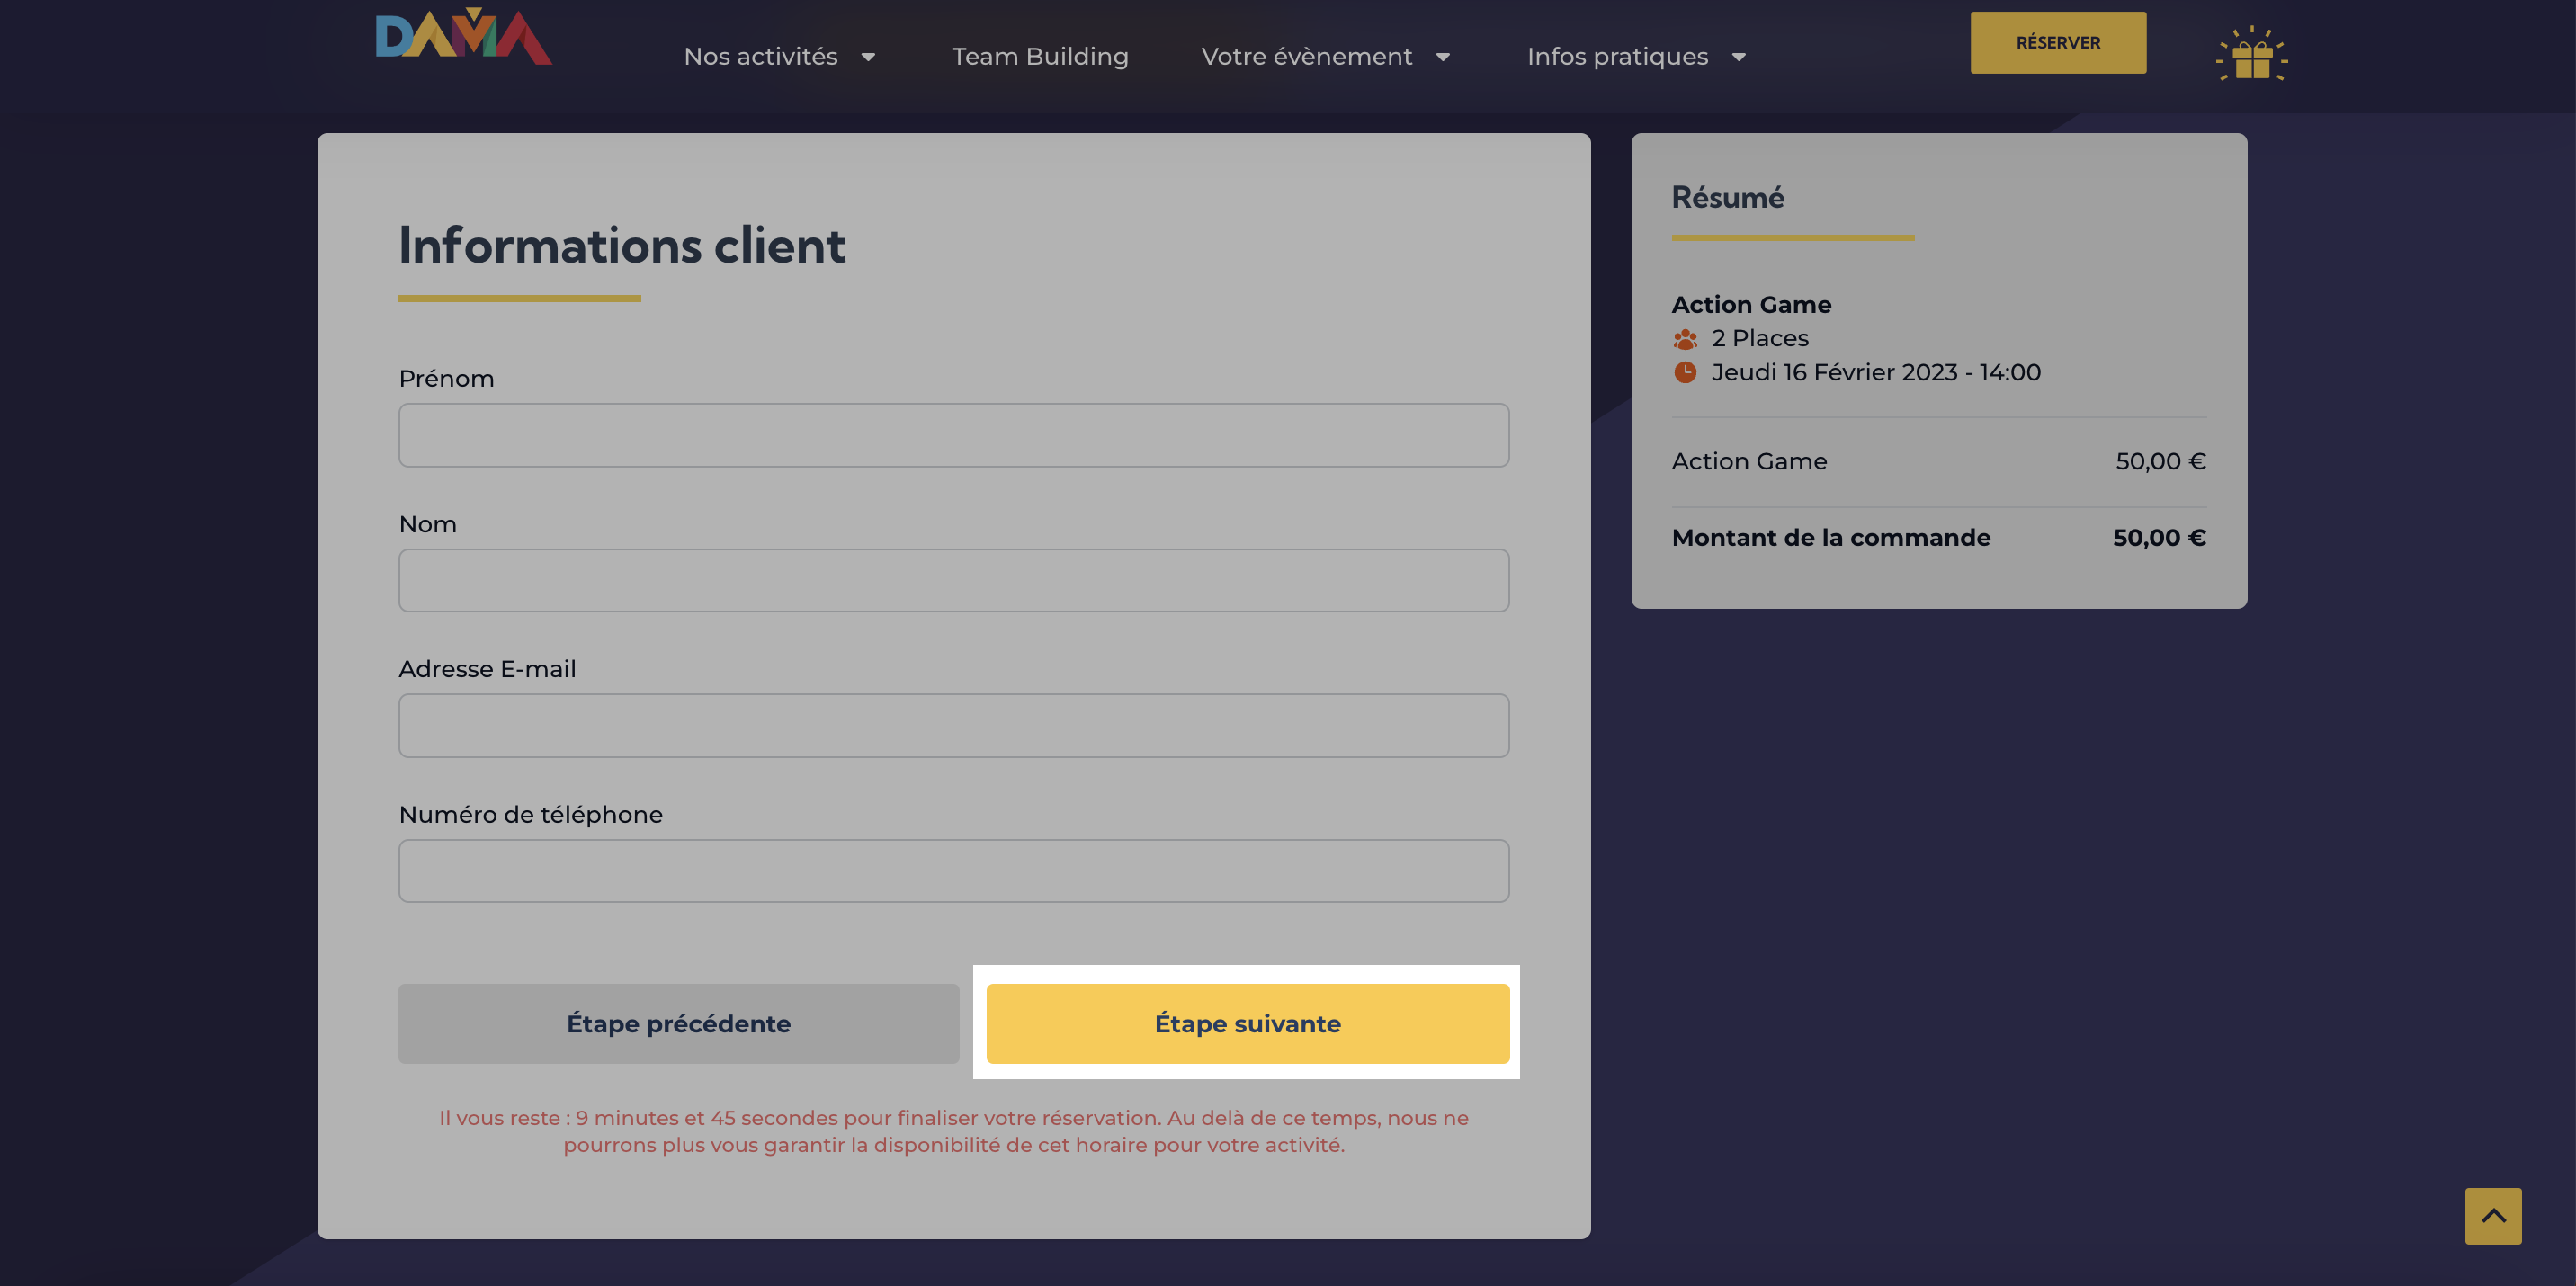Focus the Numéro de téléphone field

tap(953, 871)
